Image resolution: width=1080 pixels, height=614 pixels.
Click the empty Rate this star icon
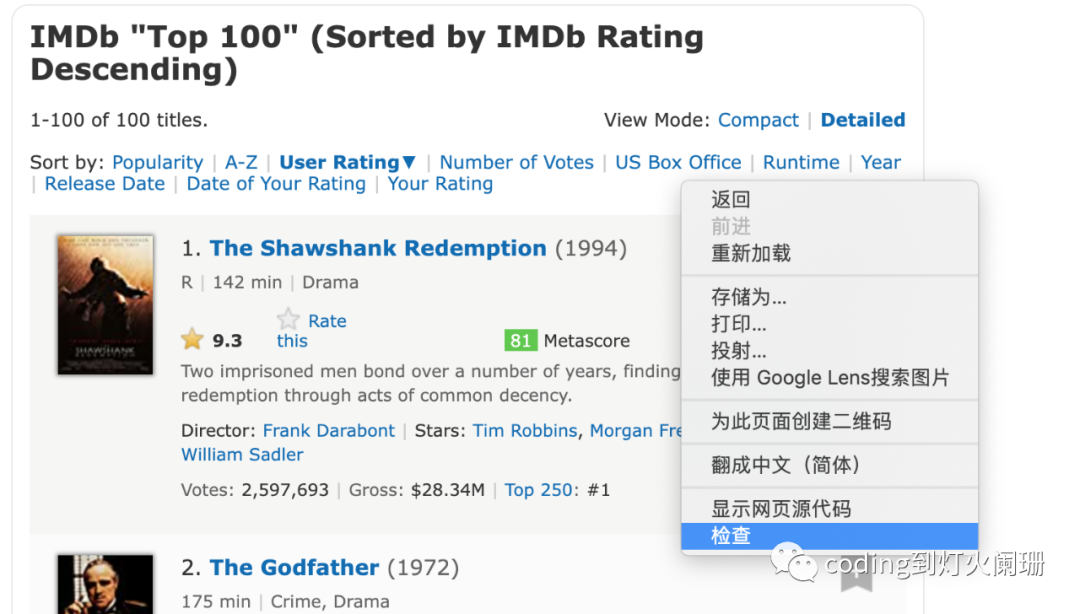tap(288, 319)
